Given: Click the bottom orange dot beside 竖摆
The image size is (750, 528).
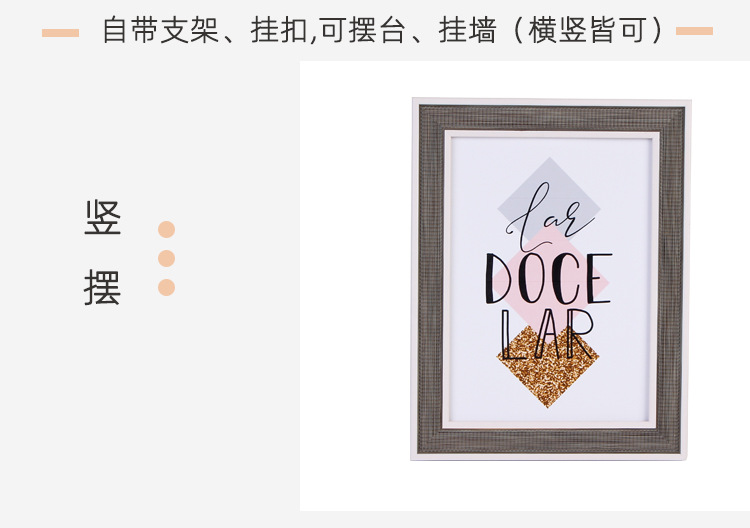Looking at the screenshot, I should point(166,288).
